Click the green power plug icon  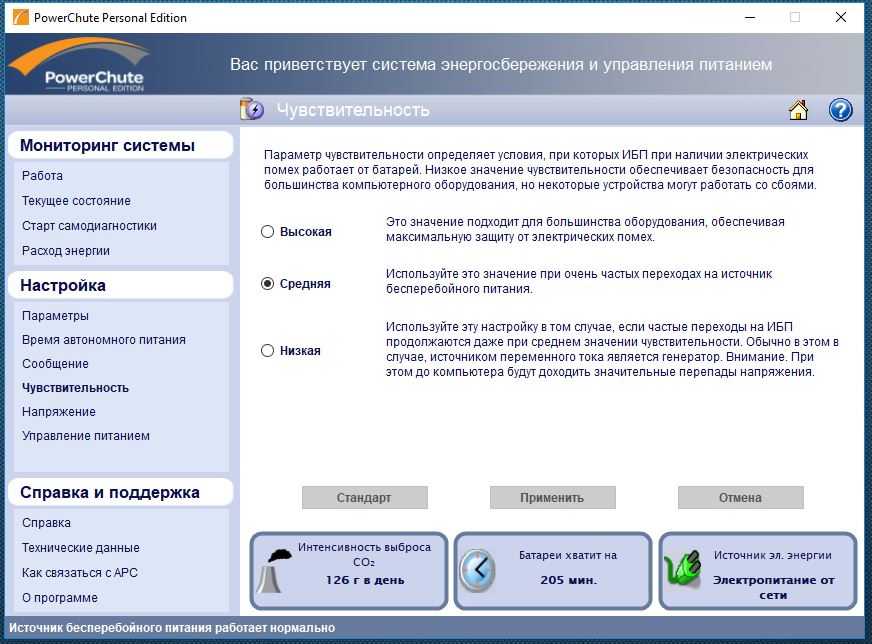[684, 571]
